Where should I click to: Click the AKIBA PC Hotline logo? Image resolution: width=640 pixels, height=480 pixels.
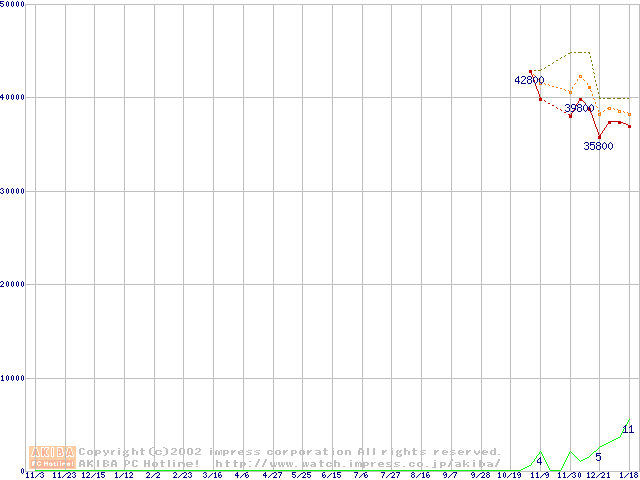pyautogui.click(x=52, y=457)
